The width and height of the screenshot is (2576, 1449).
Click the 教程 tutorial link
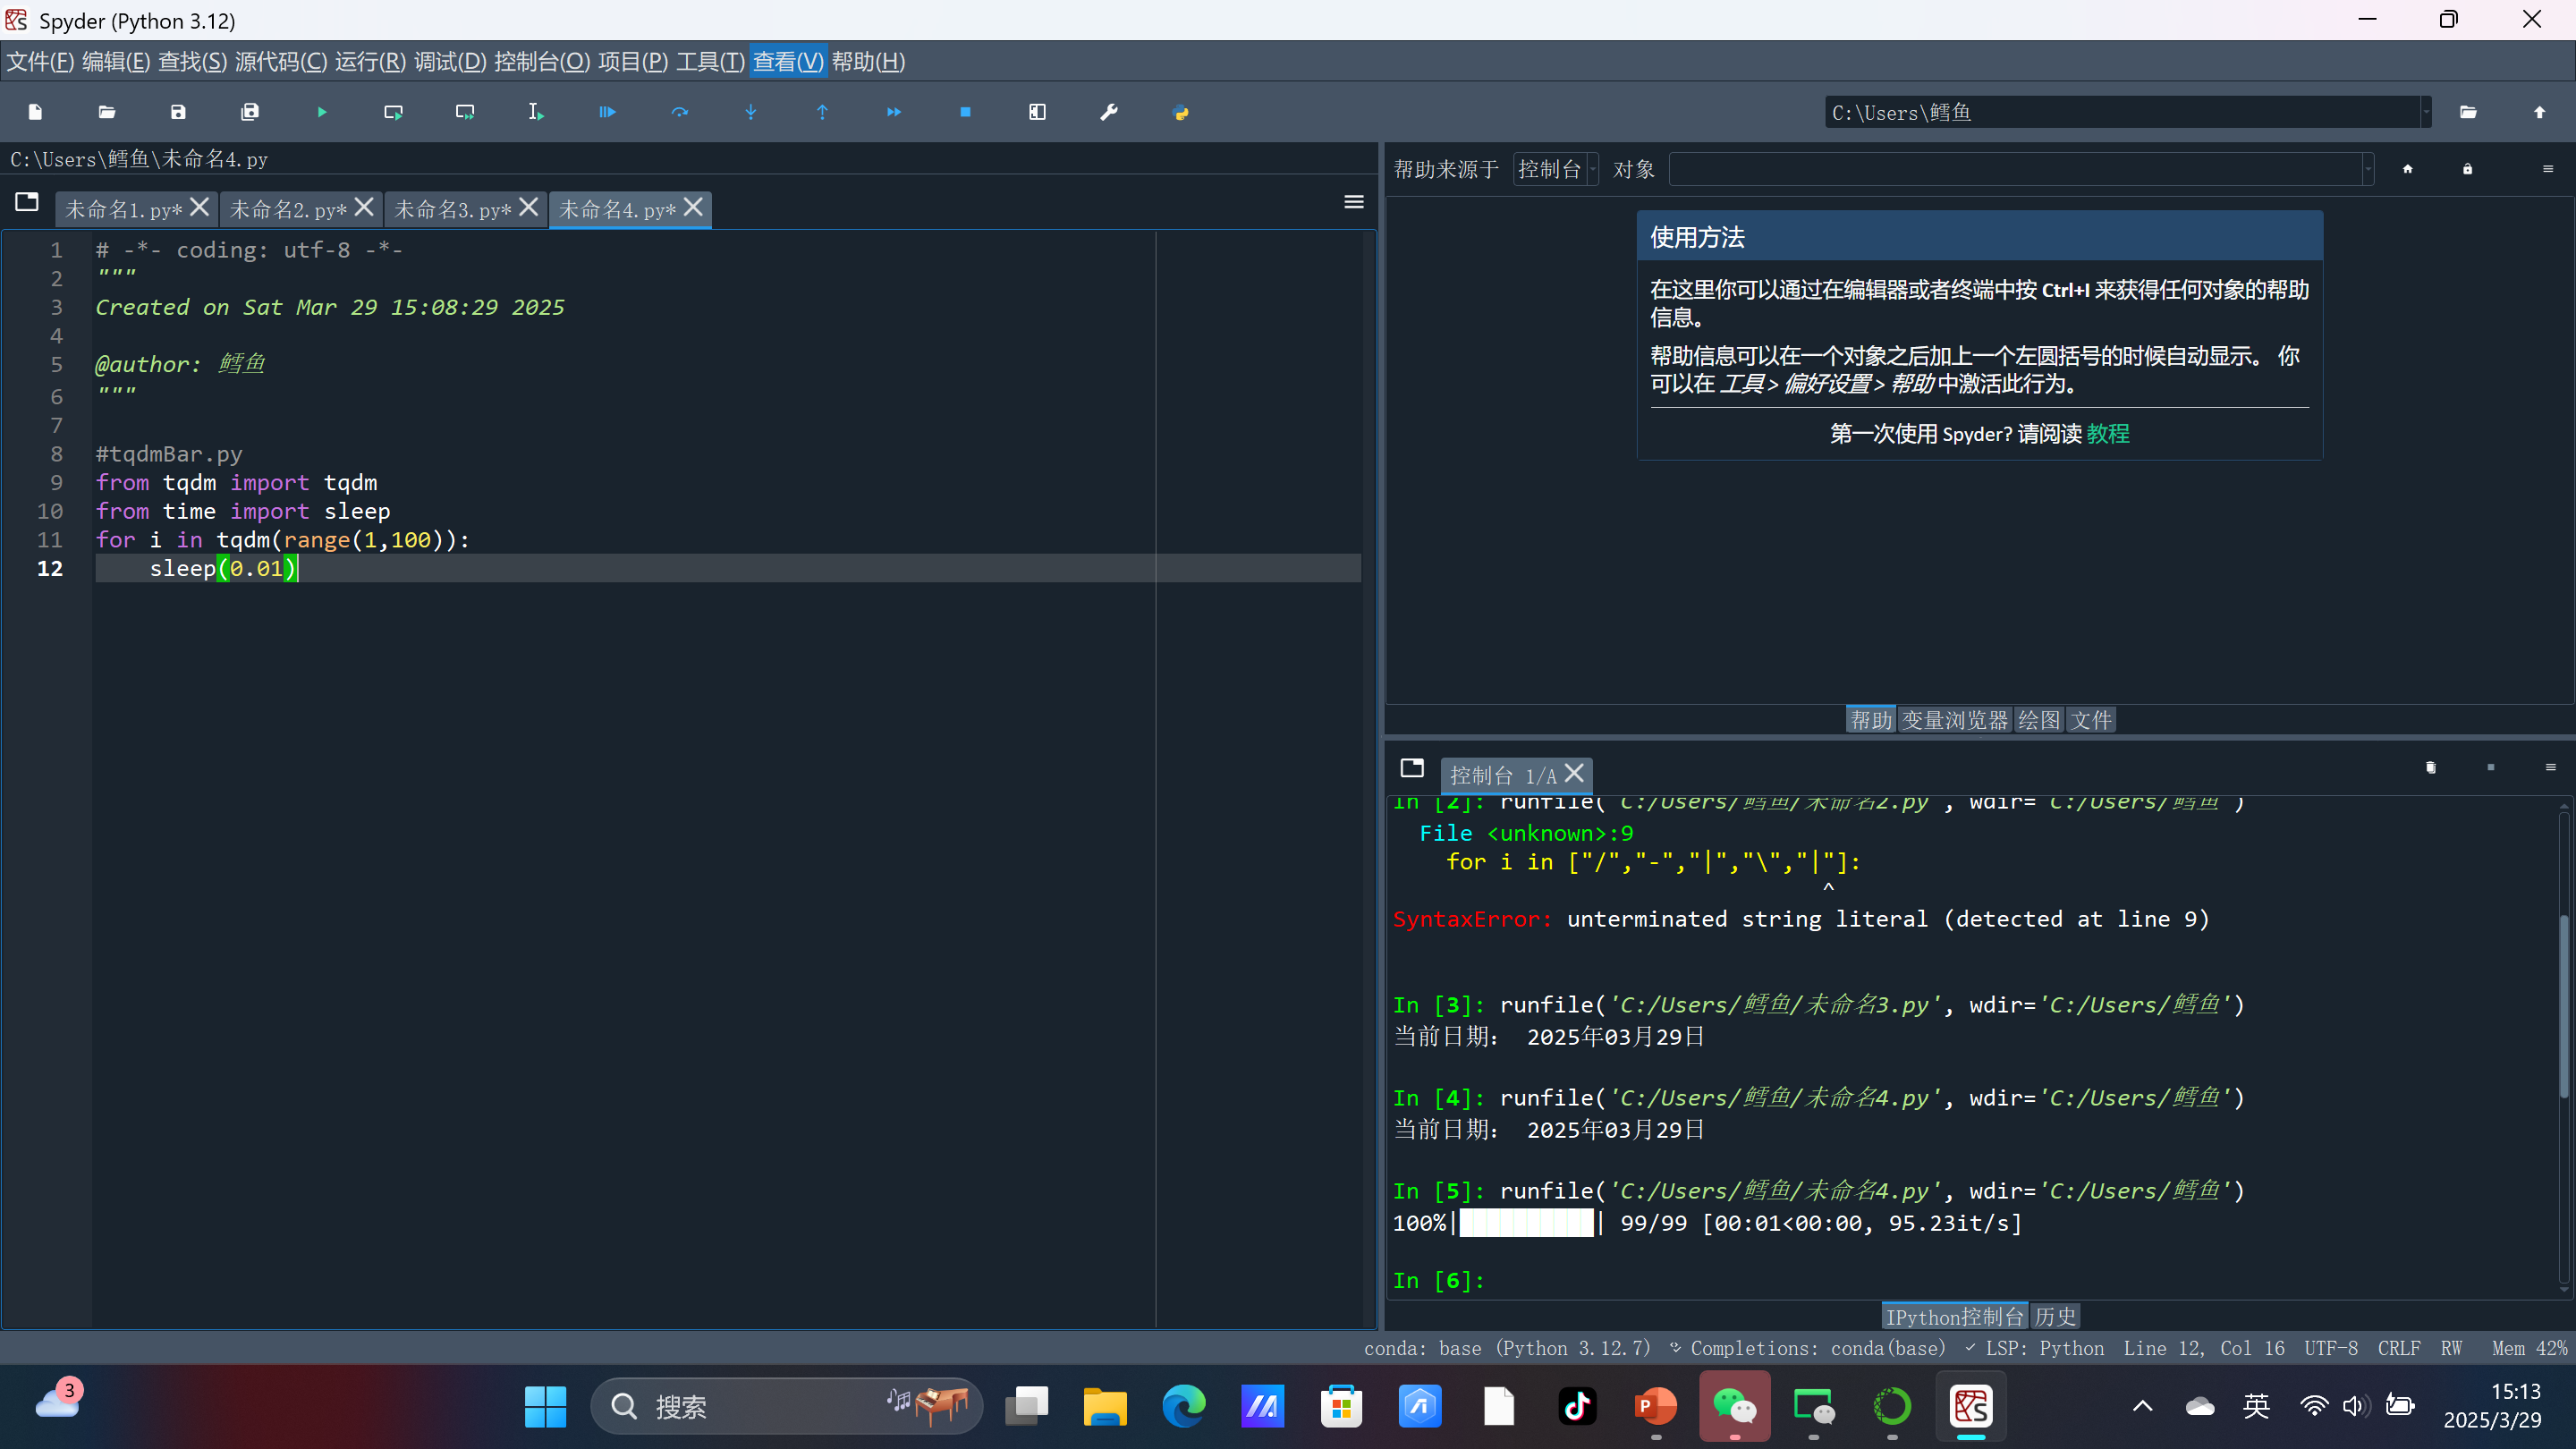tap(2107, 433)
